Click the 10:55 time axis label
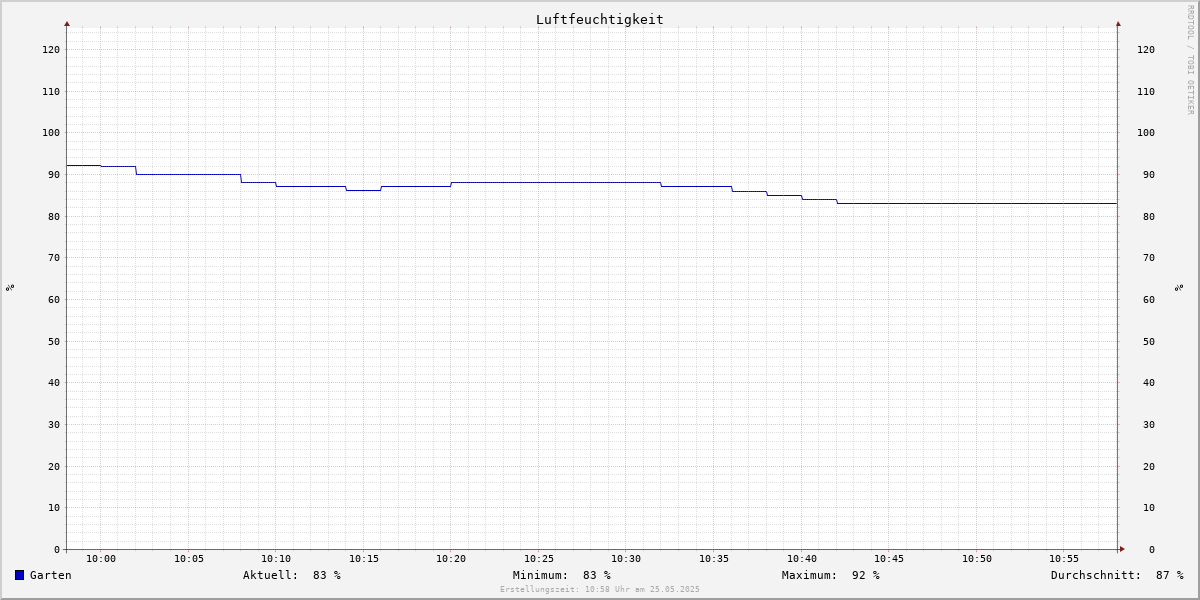1200x600 pixels. click(x=1064, y=559)
